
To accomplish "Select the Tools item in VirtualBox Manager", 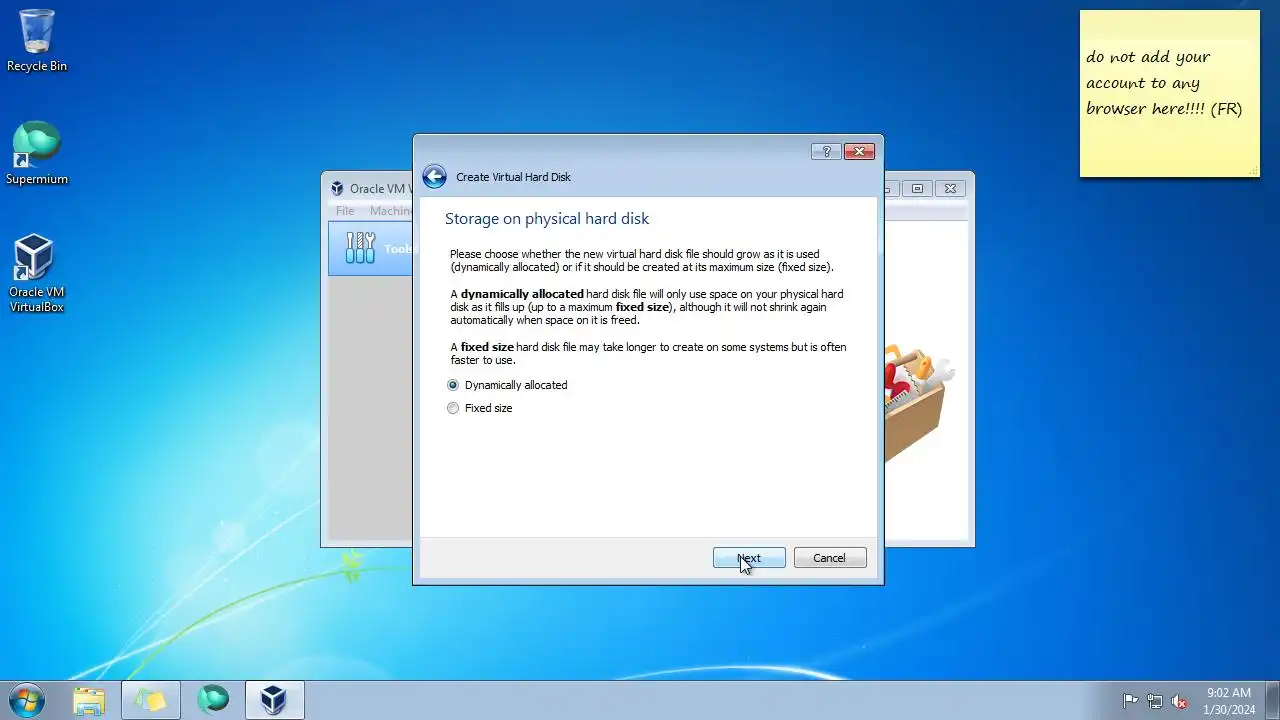I will pos(371,248).
